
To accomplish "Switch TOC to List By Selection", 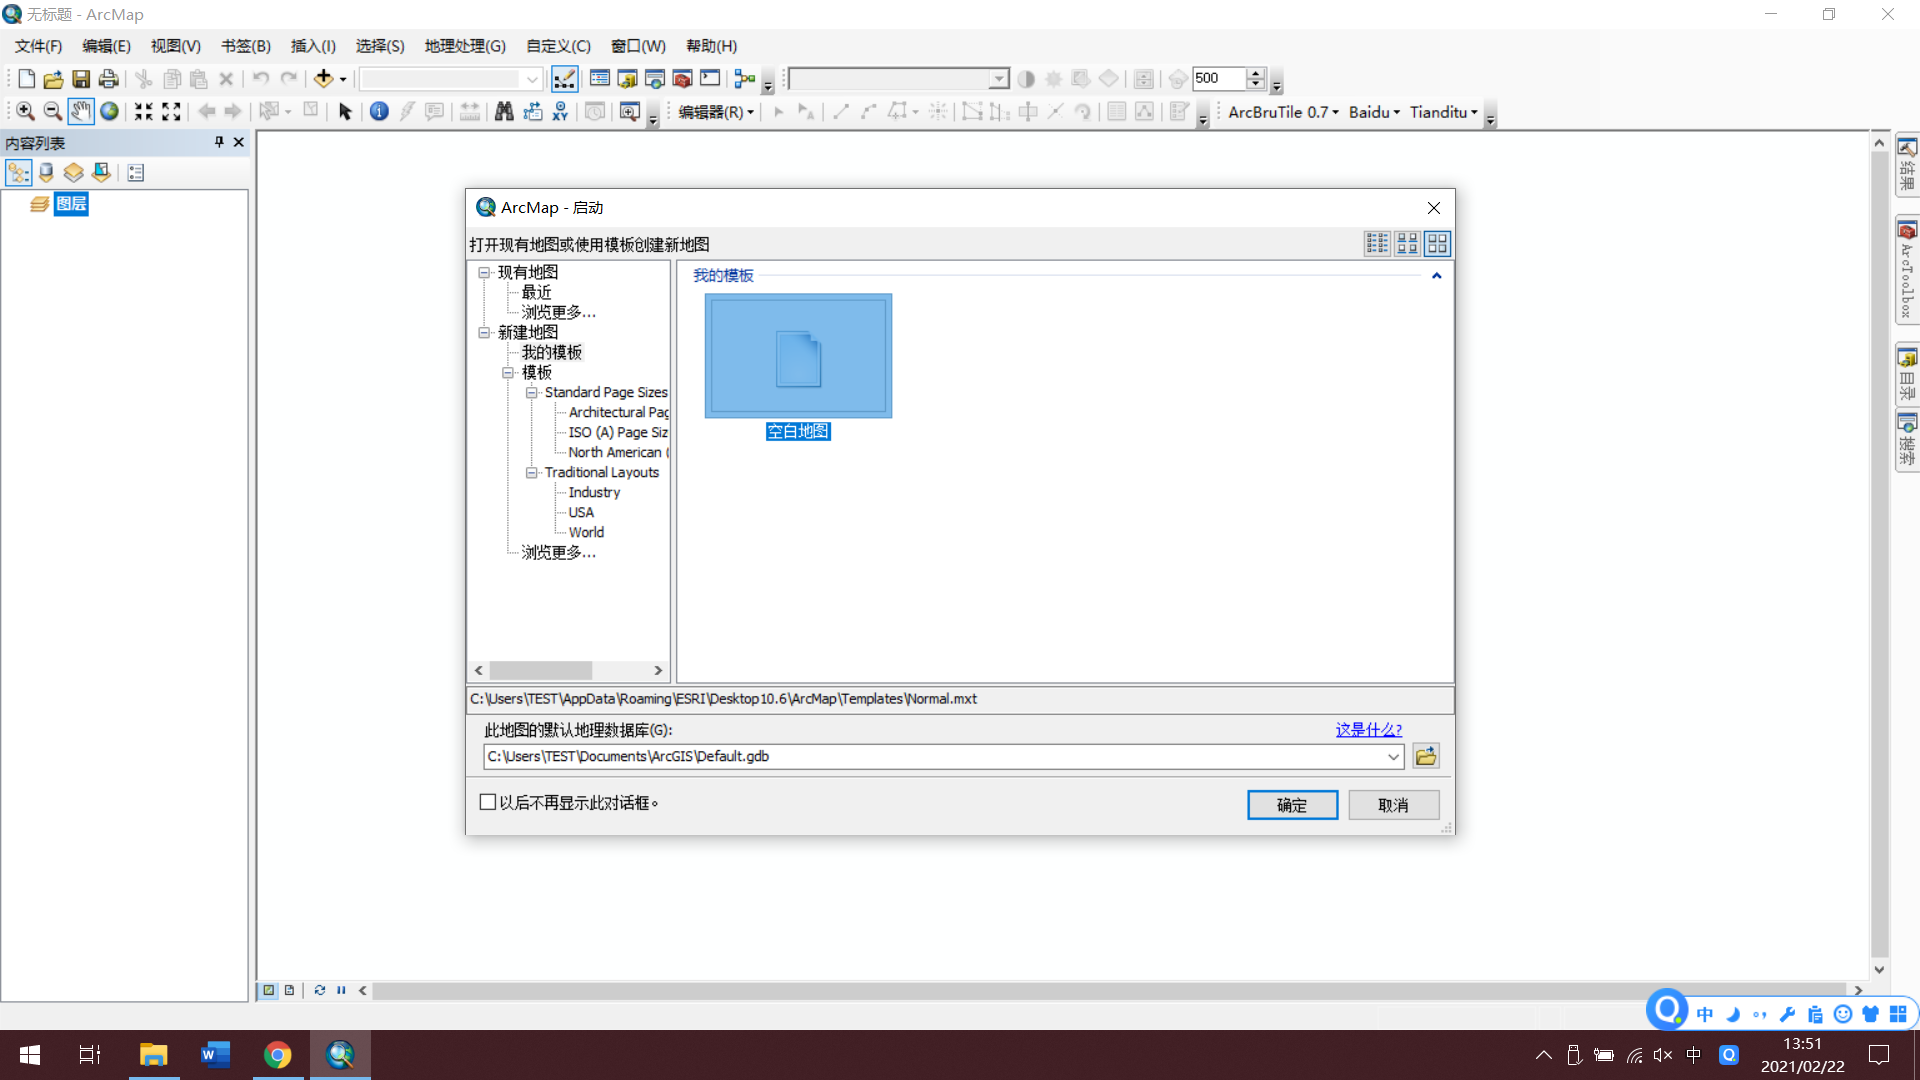I will point(101,173).
